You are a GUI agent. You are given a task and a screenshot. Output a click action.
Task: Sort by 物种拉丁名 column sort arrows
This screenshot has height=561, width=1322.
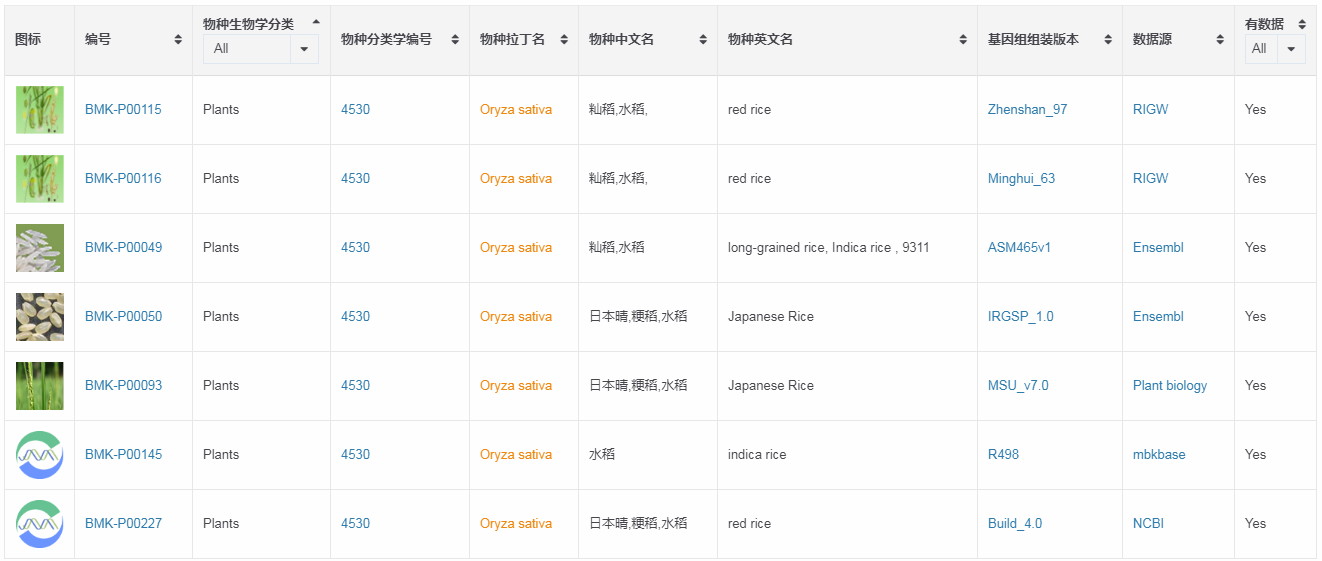click(564, 40)
